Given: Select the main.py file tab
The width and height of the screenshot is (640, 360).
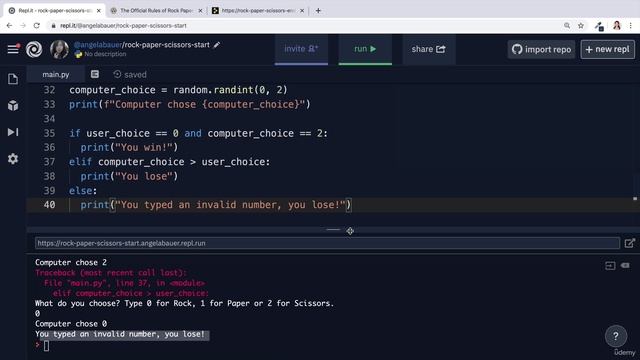Looking at the screenshot, I should click(56, 75).
